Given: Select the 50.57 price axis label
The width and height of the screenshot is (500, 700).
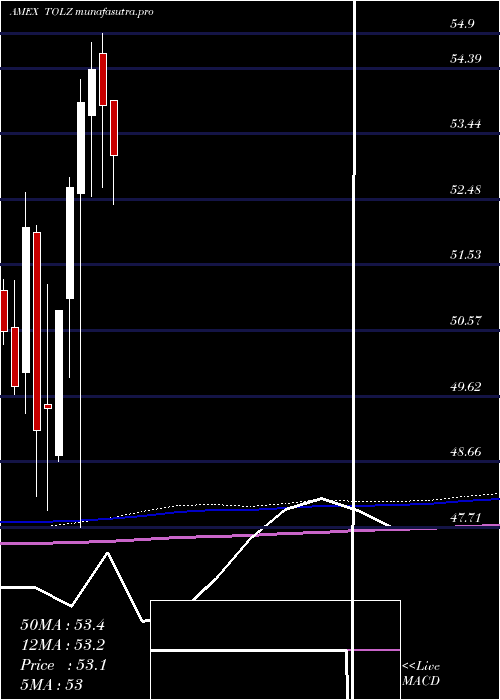Looking at the screenshot, I should click(x=465, y=321).
